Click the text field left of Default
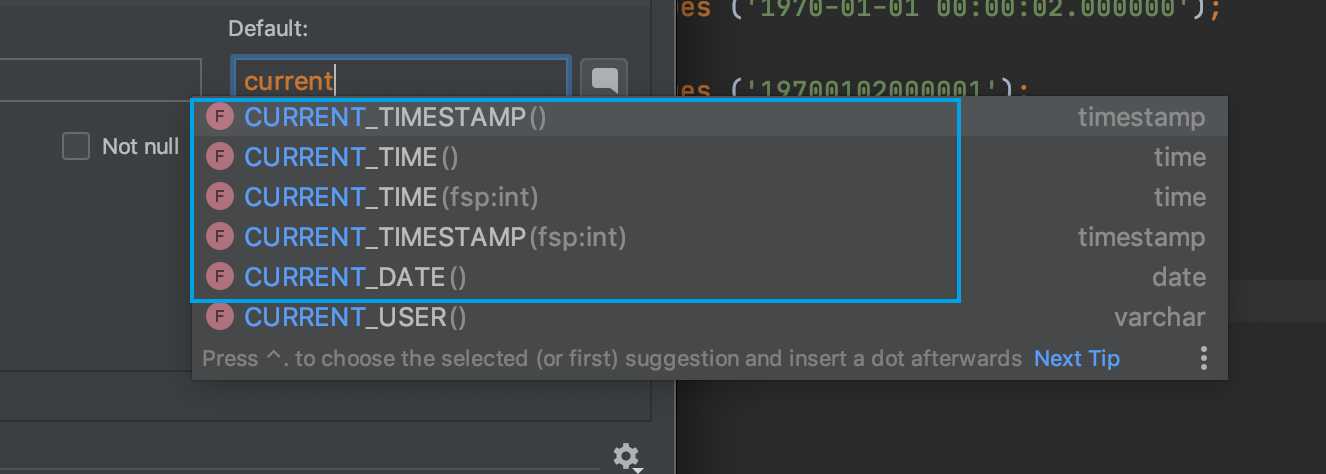 (100, 80)
